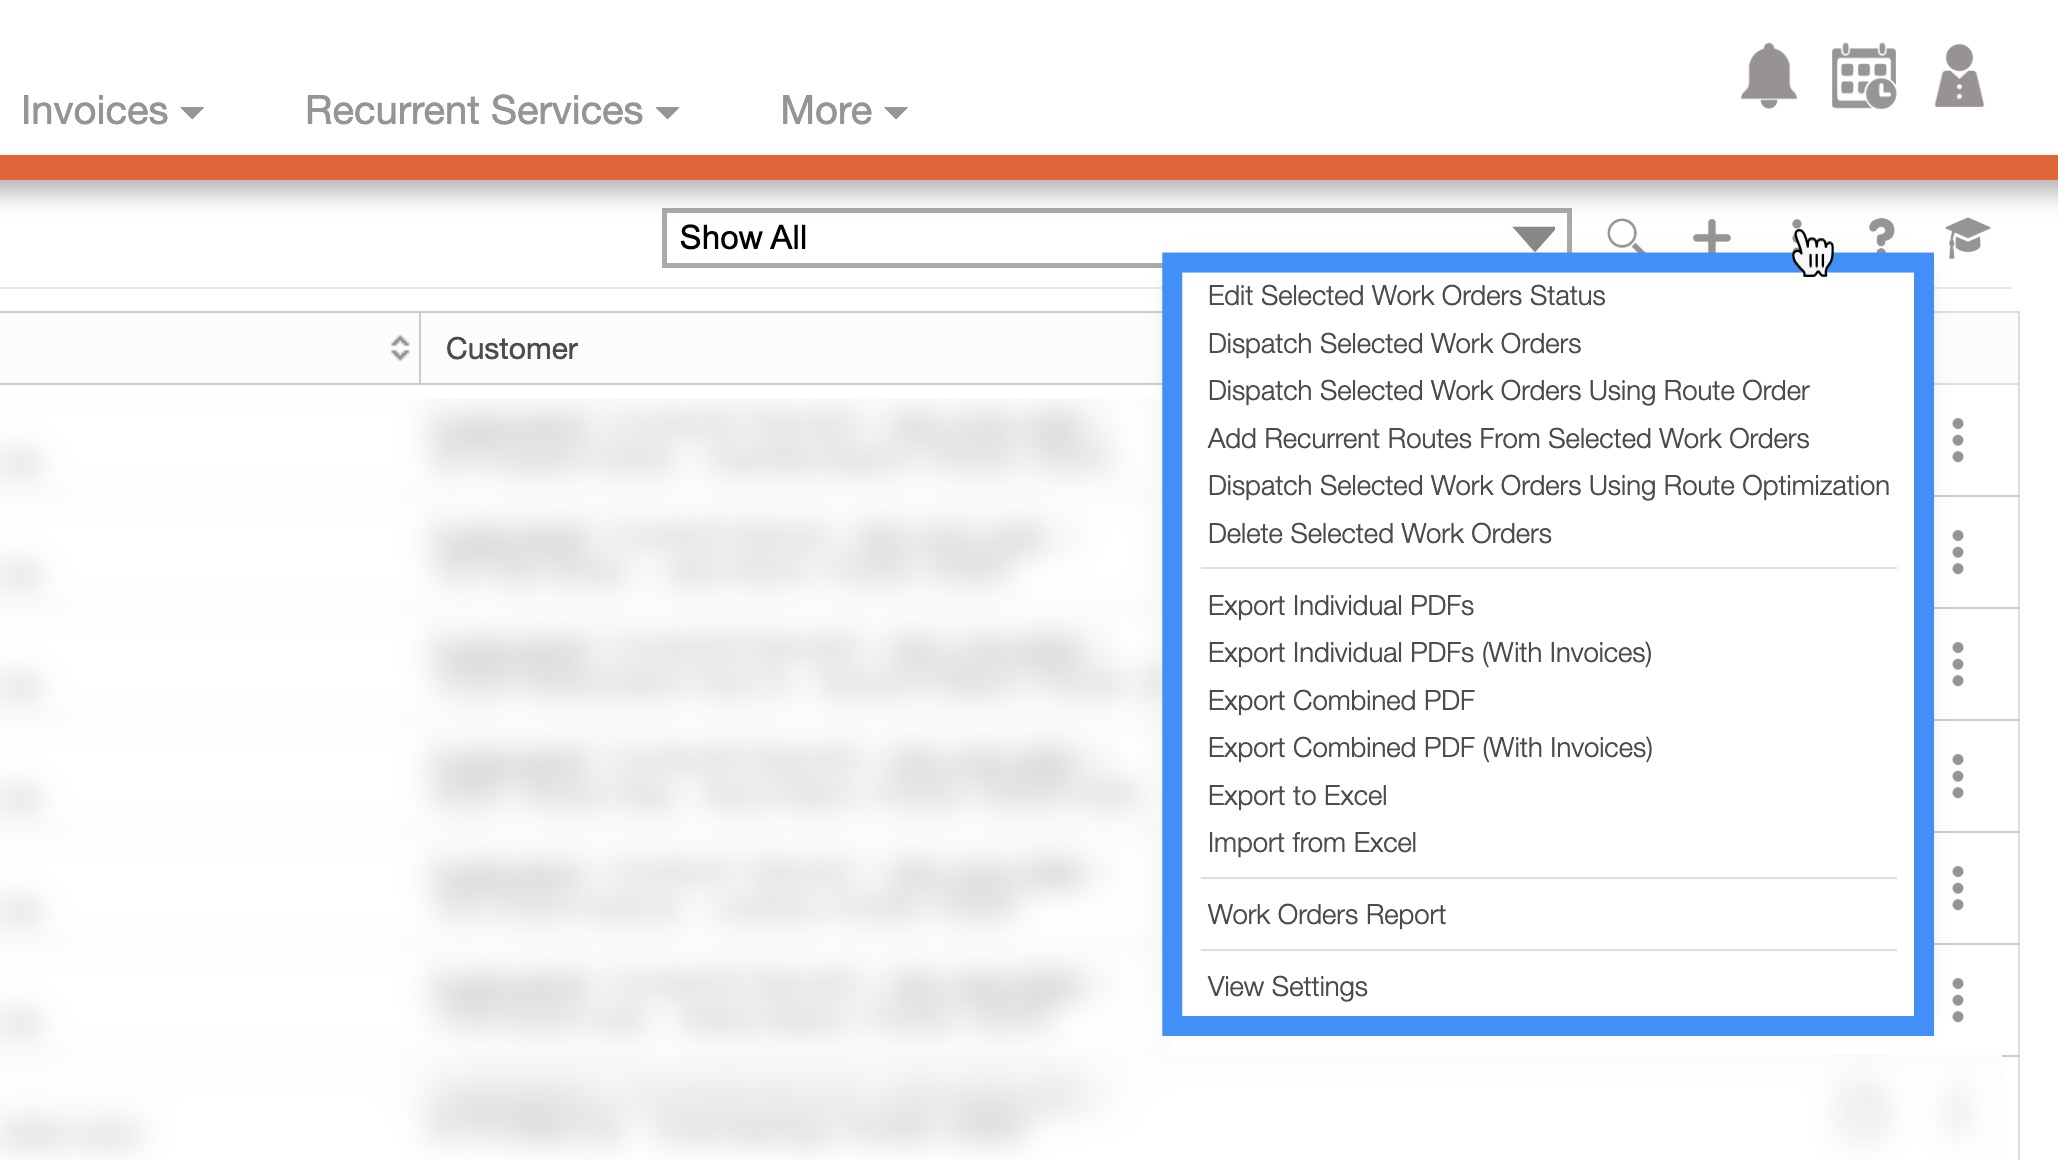
Task: Open the user profile icon
Action: click(x=1959, y=76)
